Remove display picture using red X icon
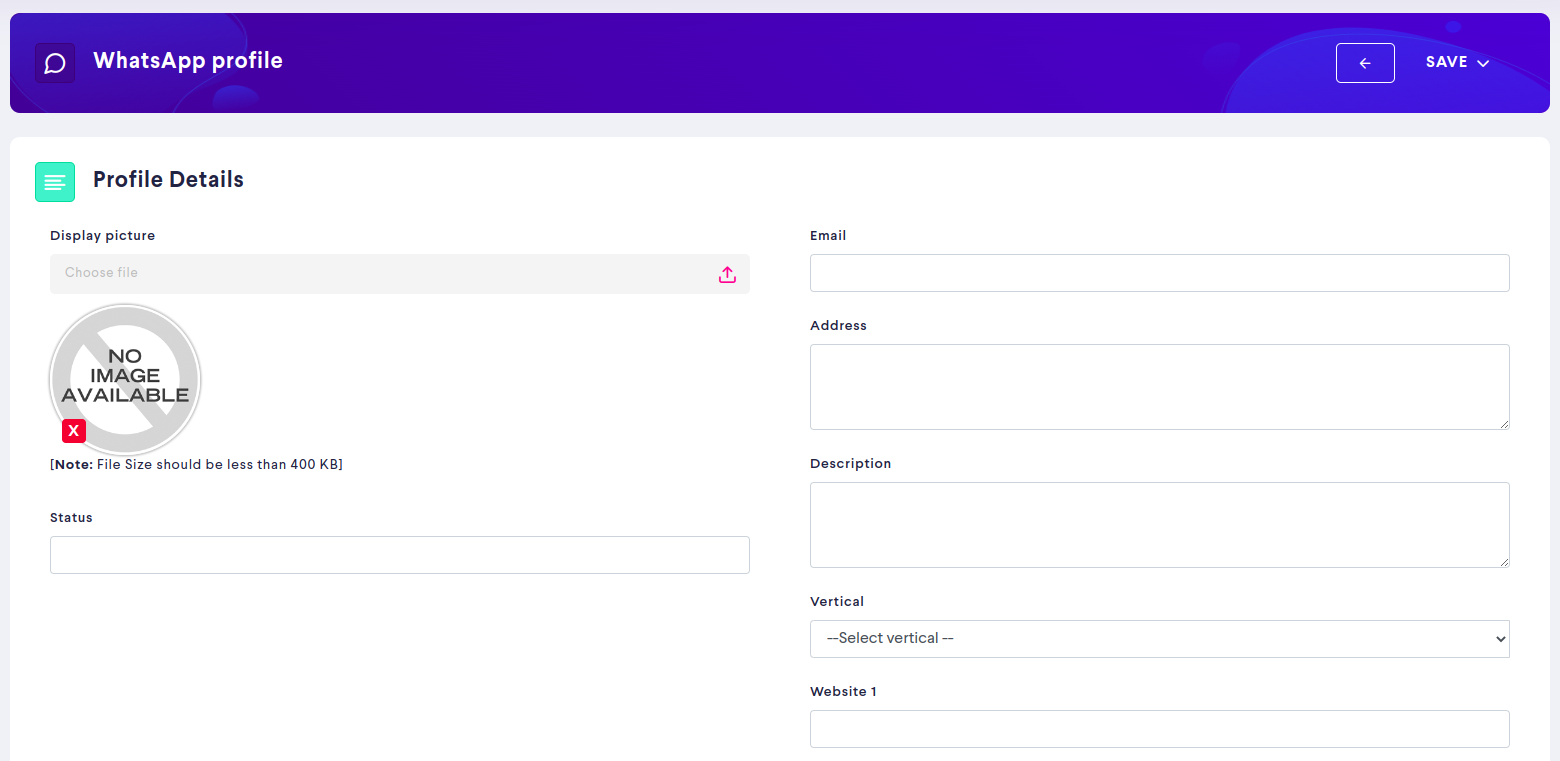Viewport: 1560px width, 761px height. click(74, 430)
